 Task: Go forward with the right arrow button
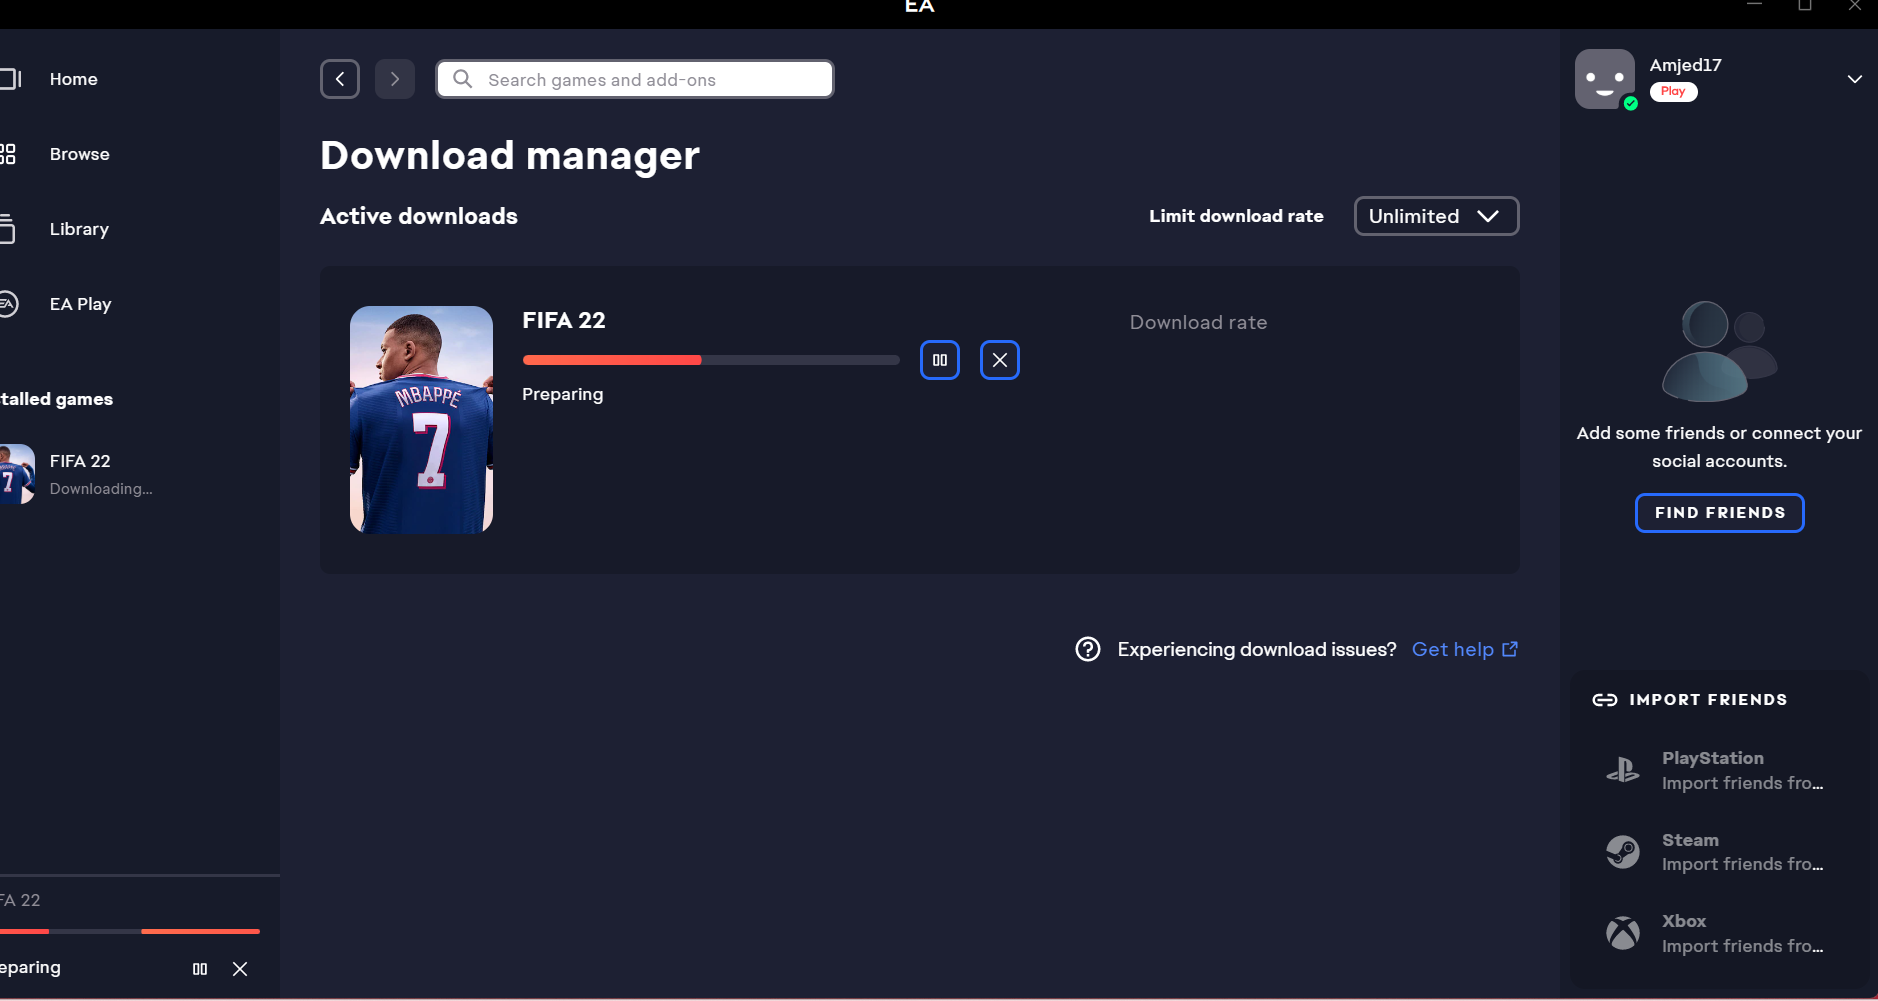tap(395, 79)
